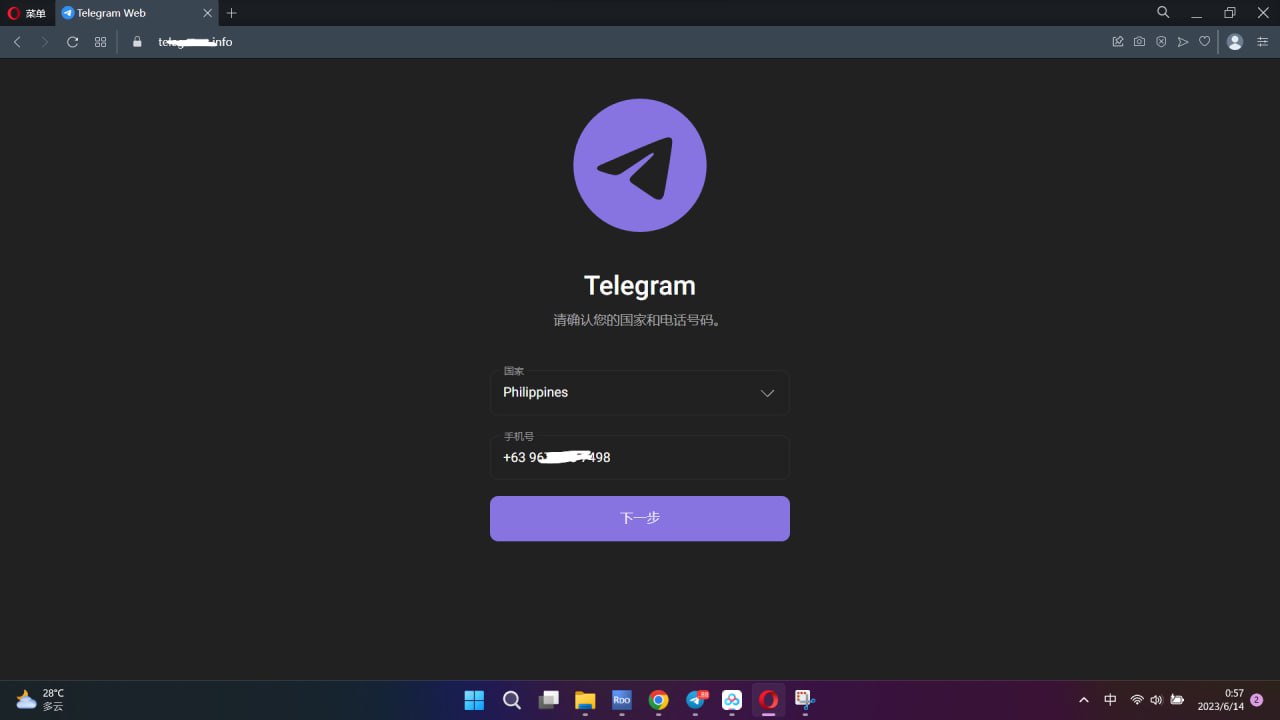The image size is (1280, 720).
Task: Open the Opera ad blocker shield icon
Action: [1161, 42]
